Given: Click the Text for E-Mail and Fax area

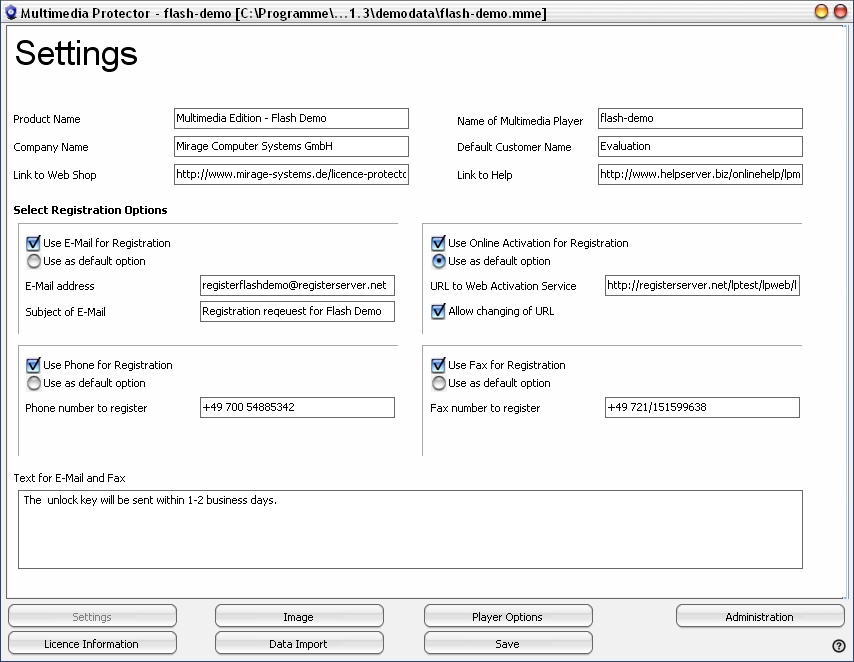Looking at the screenshot, I should [x=410, y=530].
